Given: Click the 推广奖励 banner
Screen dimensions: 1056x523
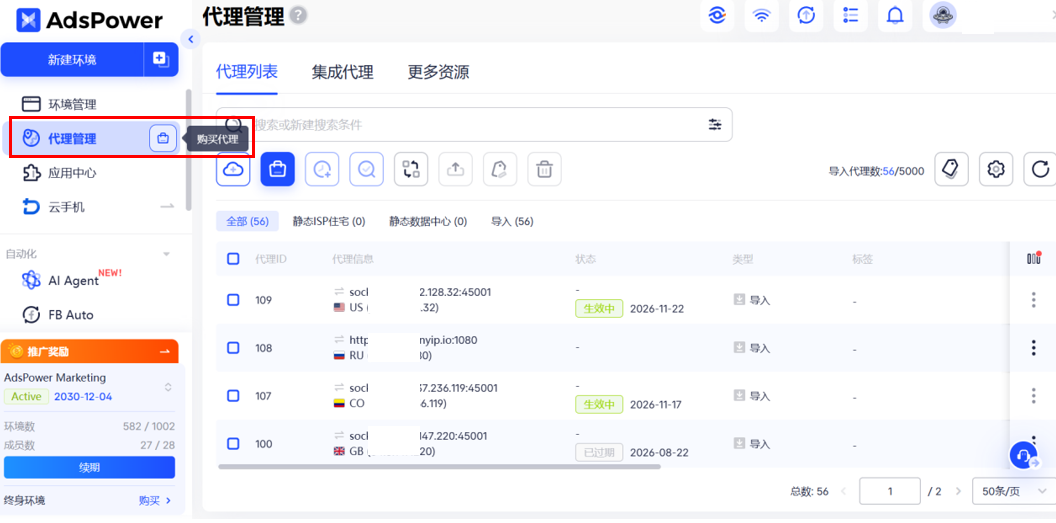Looking at the screenshot, I should tap(90, 351).
